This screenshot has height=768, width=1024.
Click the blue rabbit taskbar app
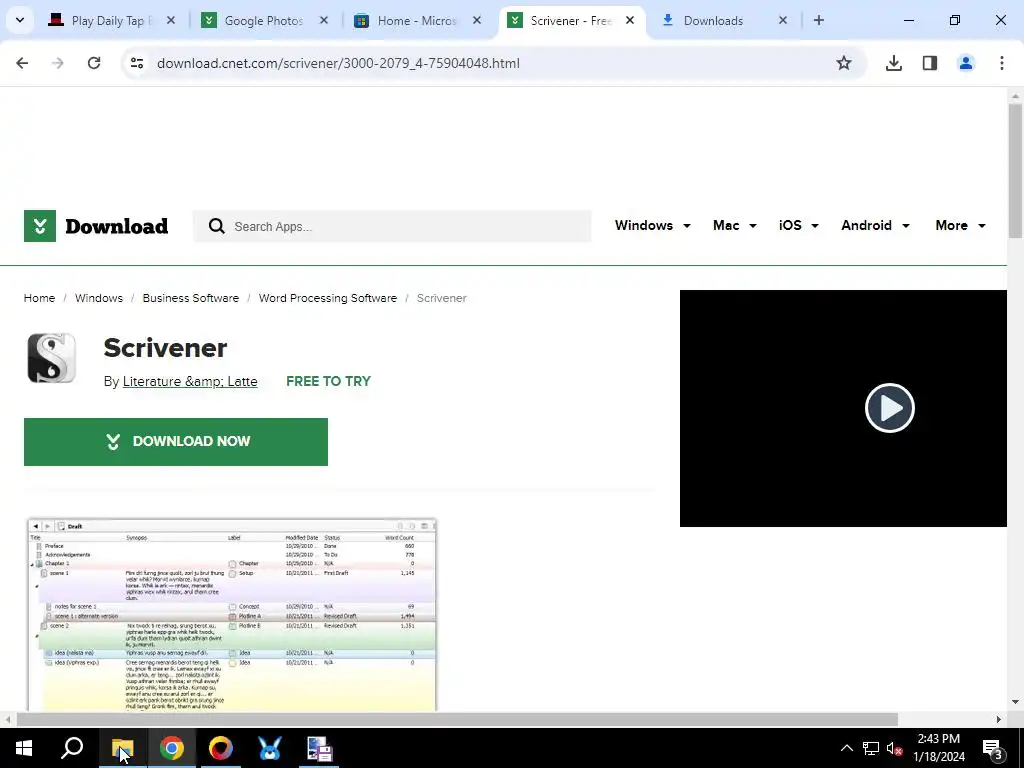(270, 748)
